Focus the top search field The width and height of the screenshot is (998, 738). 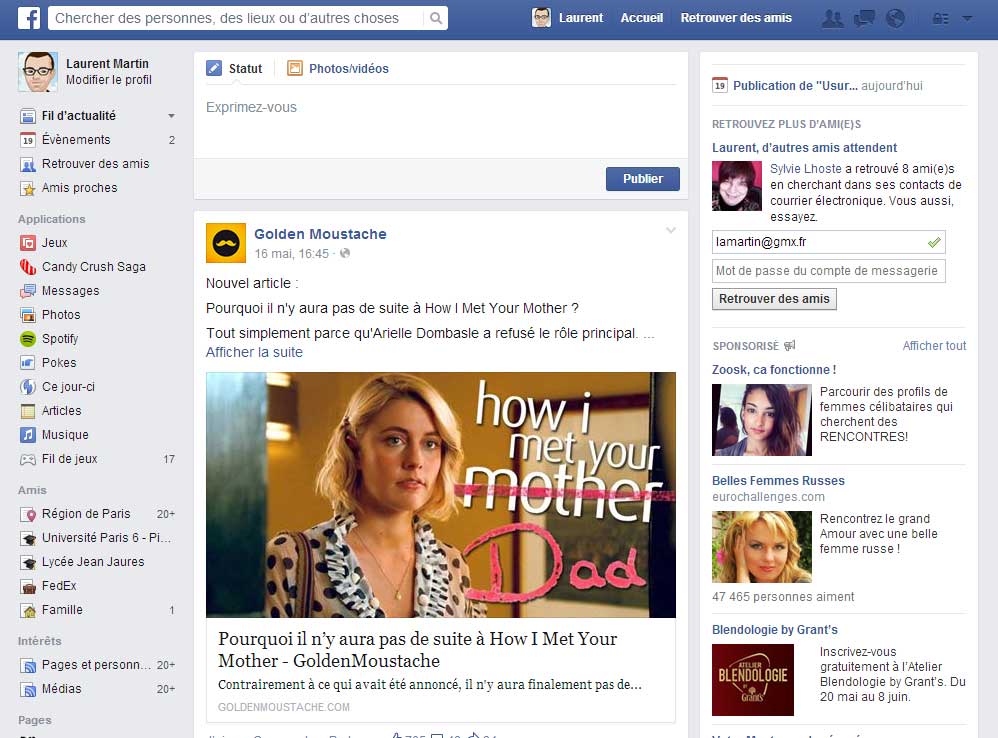[237, 18]
